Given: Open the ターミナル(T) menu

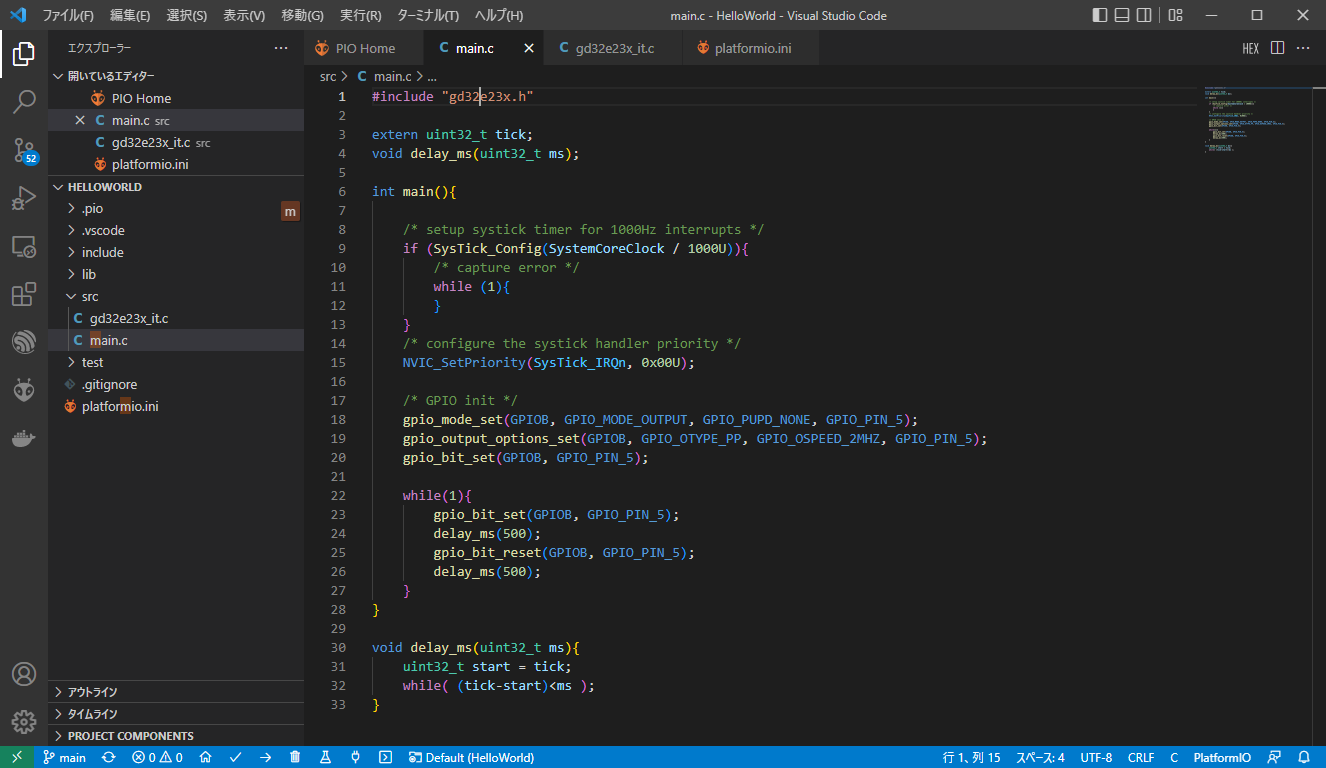Looking at the screenshot, I should click(x=427, y=15).
